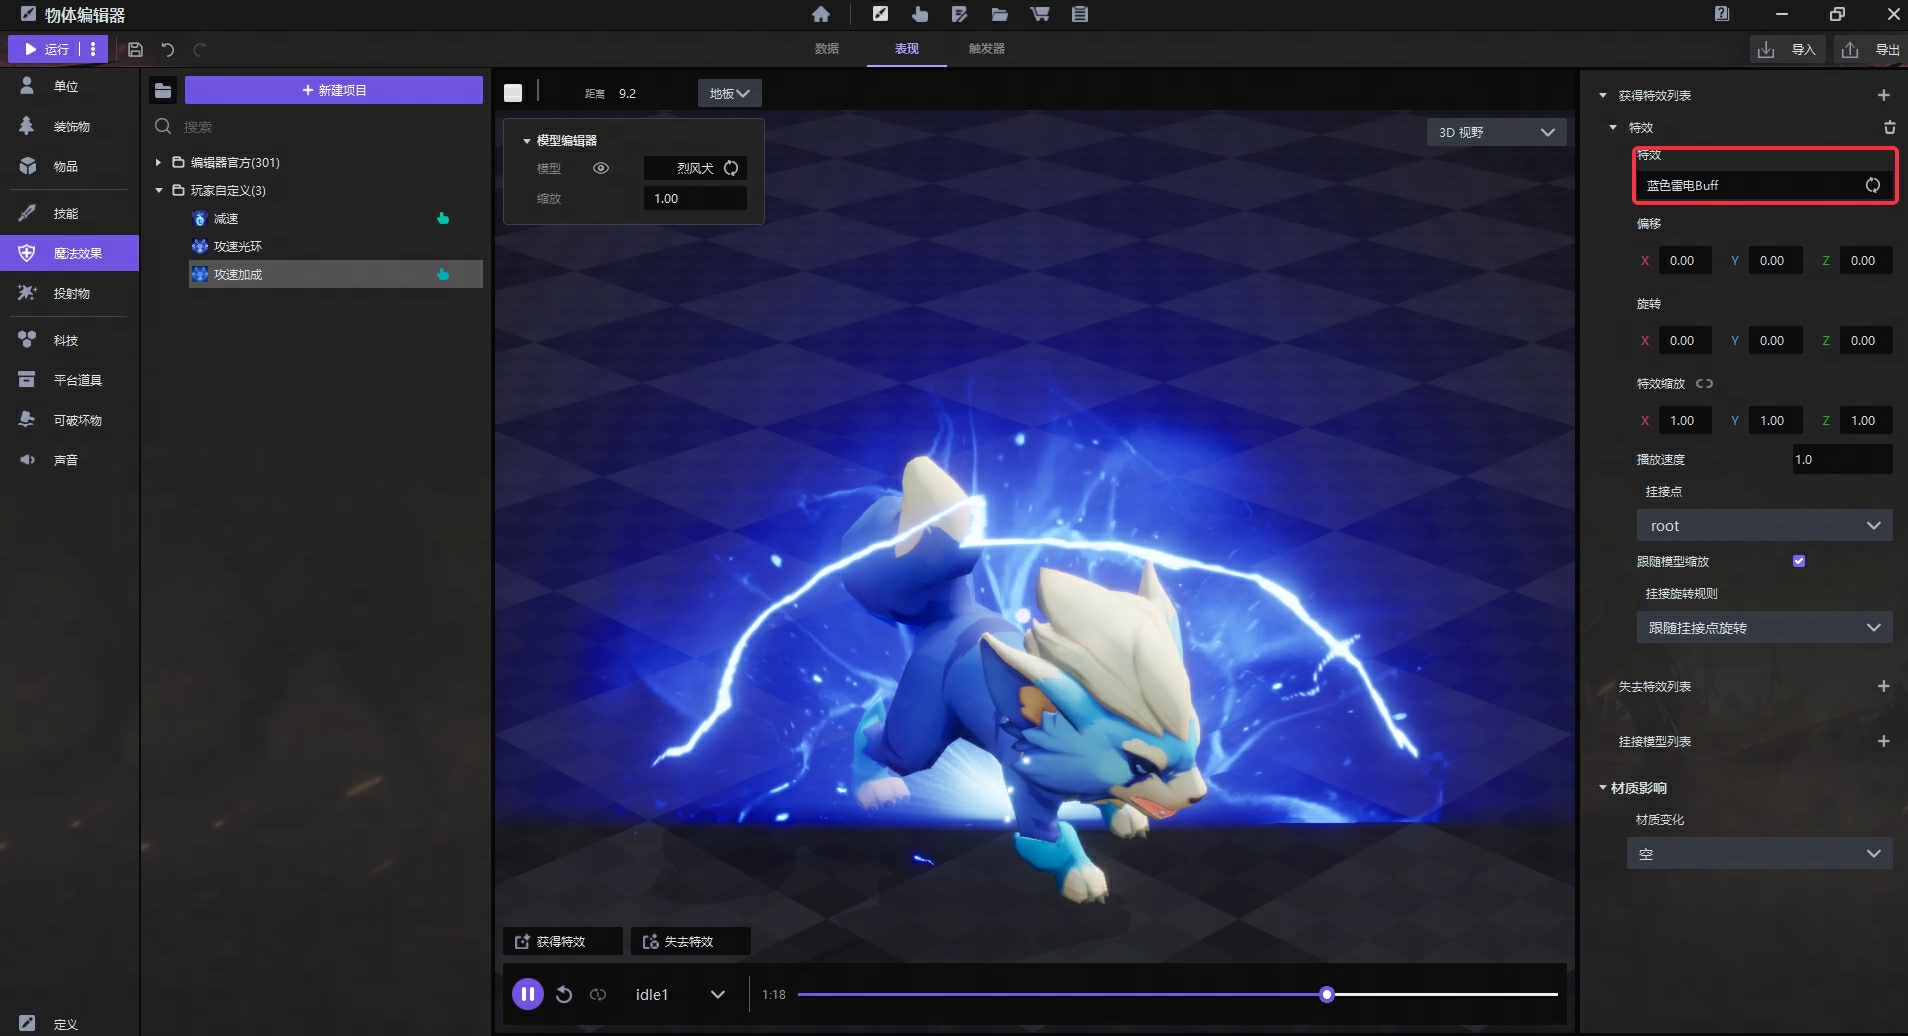Open the 跟随挂接点旋转 dropdown
The width and height of the screenshot is (1908, 1036).
click(x=1764, y=627)
